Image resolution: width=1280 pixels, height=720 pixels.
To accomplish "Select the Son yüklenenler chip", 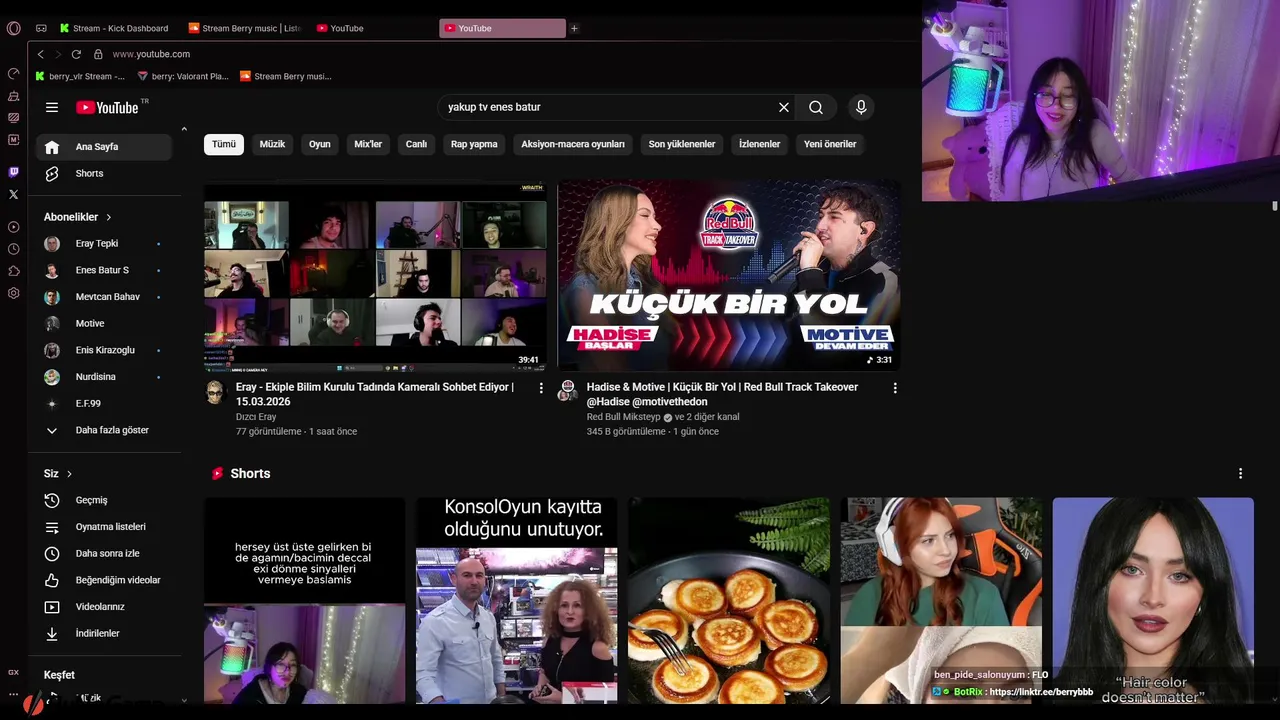I will [x=682, y=144].
